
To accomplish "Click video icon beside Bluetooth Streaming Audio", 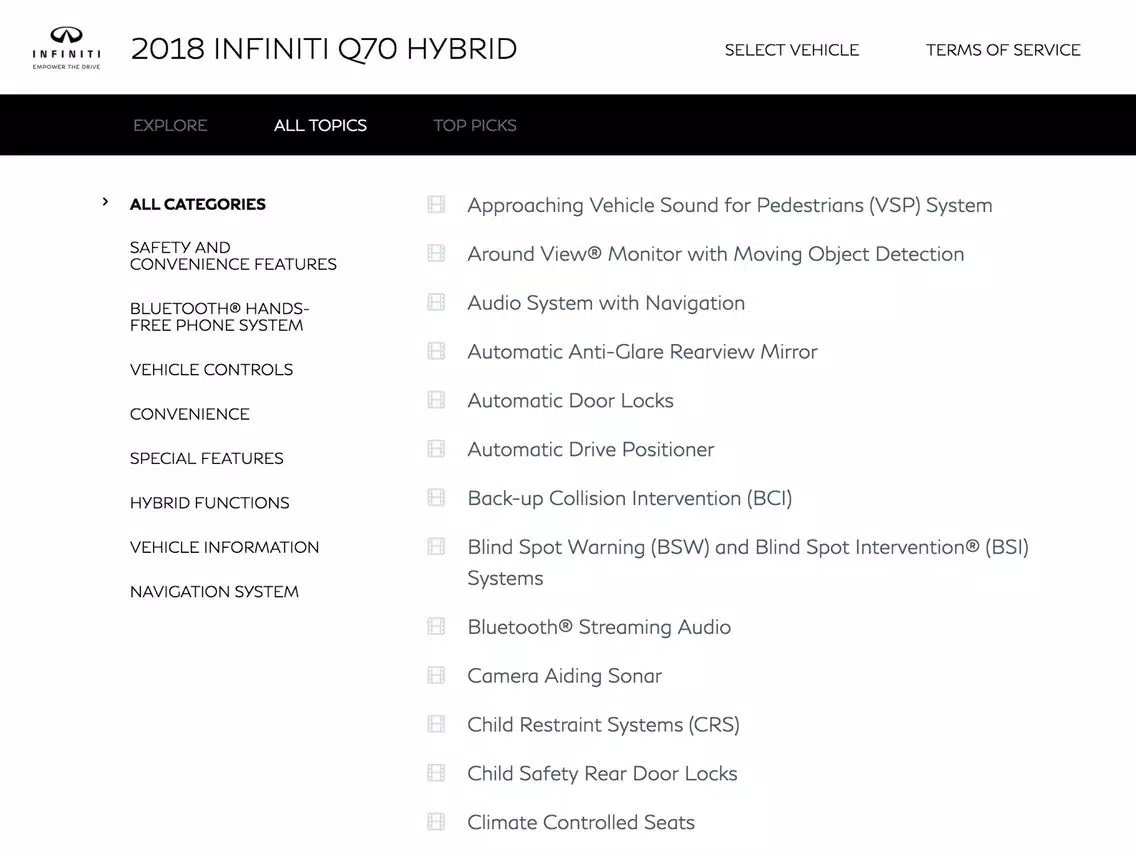I will tap(436, 626).
